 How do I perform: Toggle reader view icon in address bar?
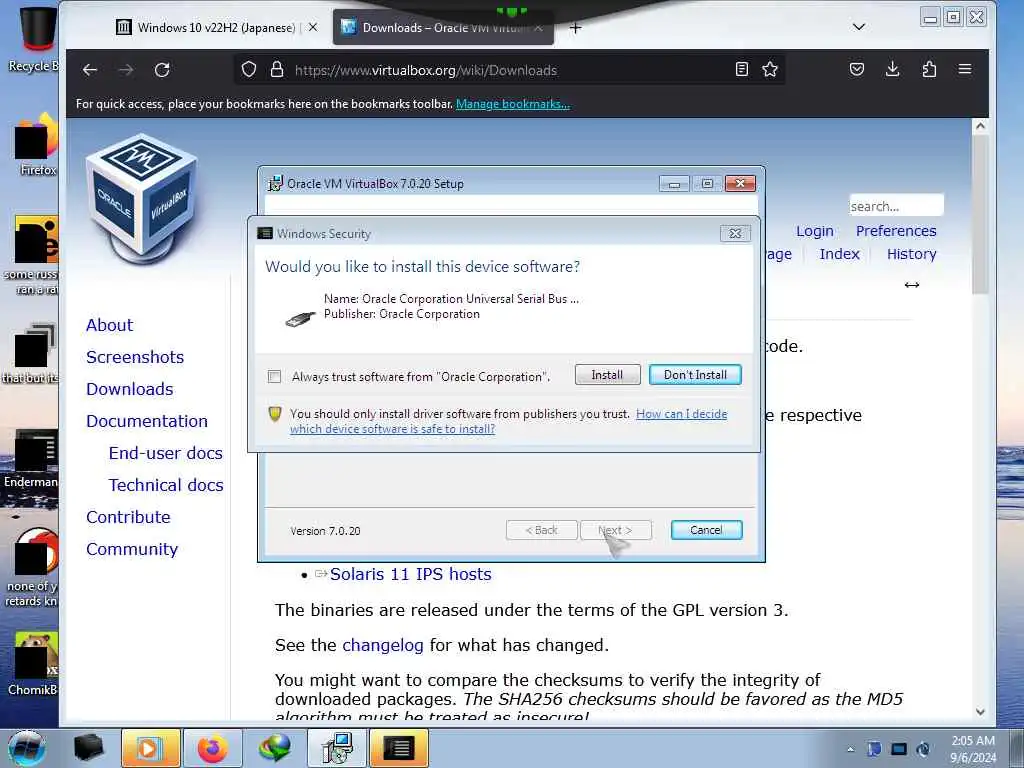click(742, 69)
